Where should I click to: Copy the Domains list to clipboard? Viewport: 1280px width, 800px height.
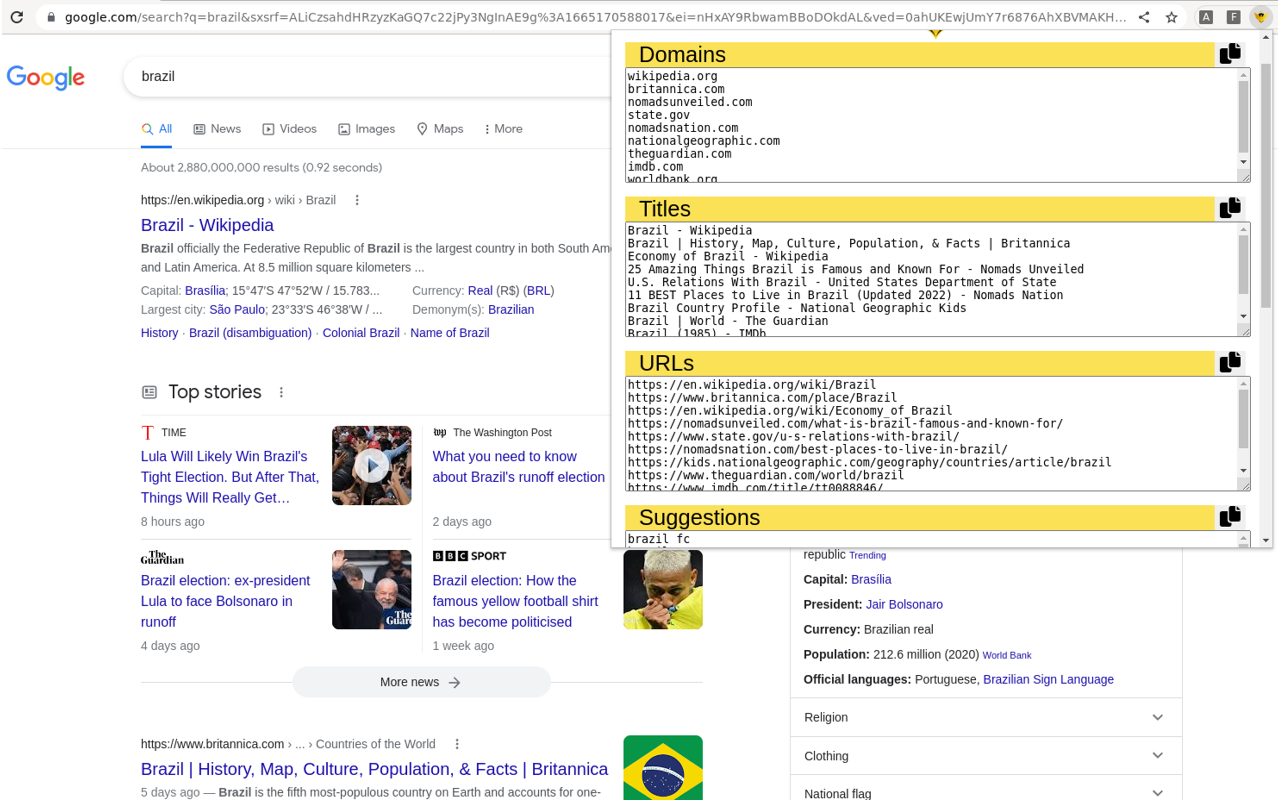point(1230,53)
